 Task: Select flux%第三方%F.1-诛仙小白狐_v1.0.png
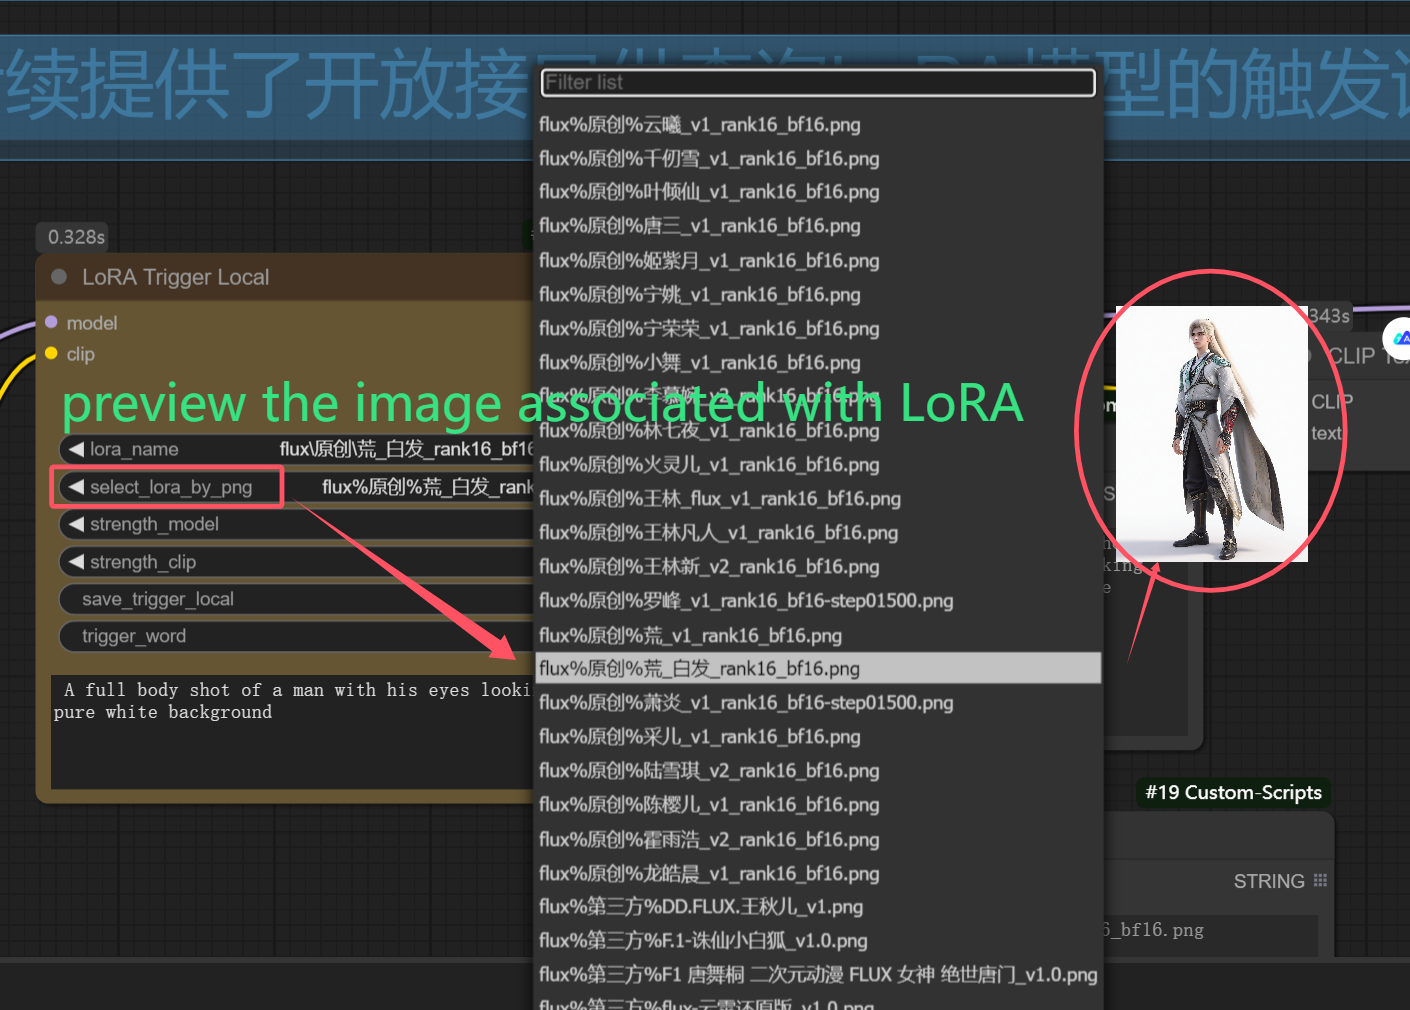818,941
